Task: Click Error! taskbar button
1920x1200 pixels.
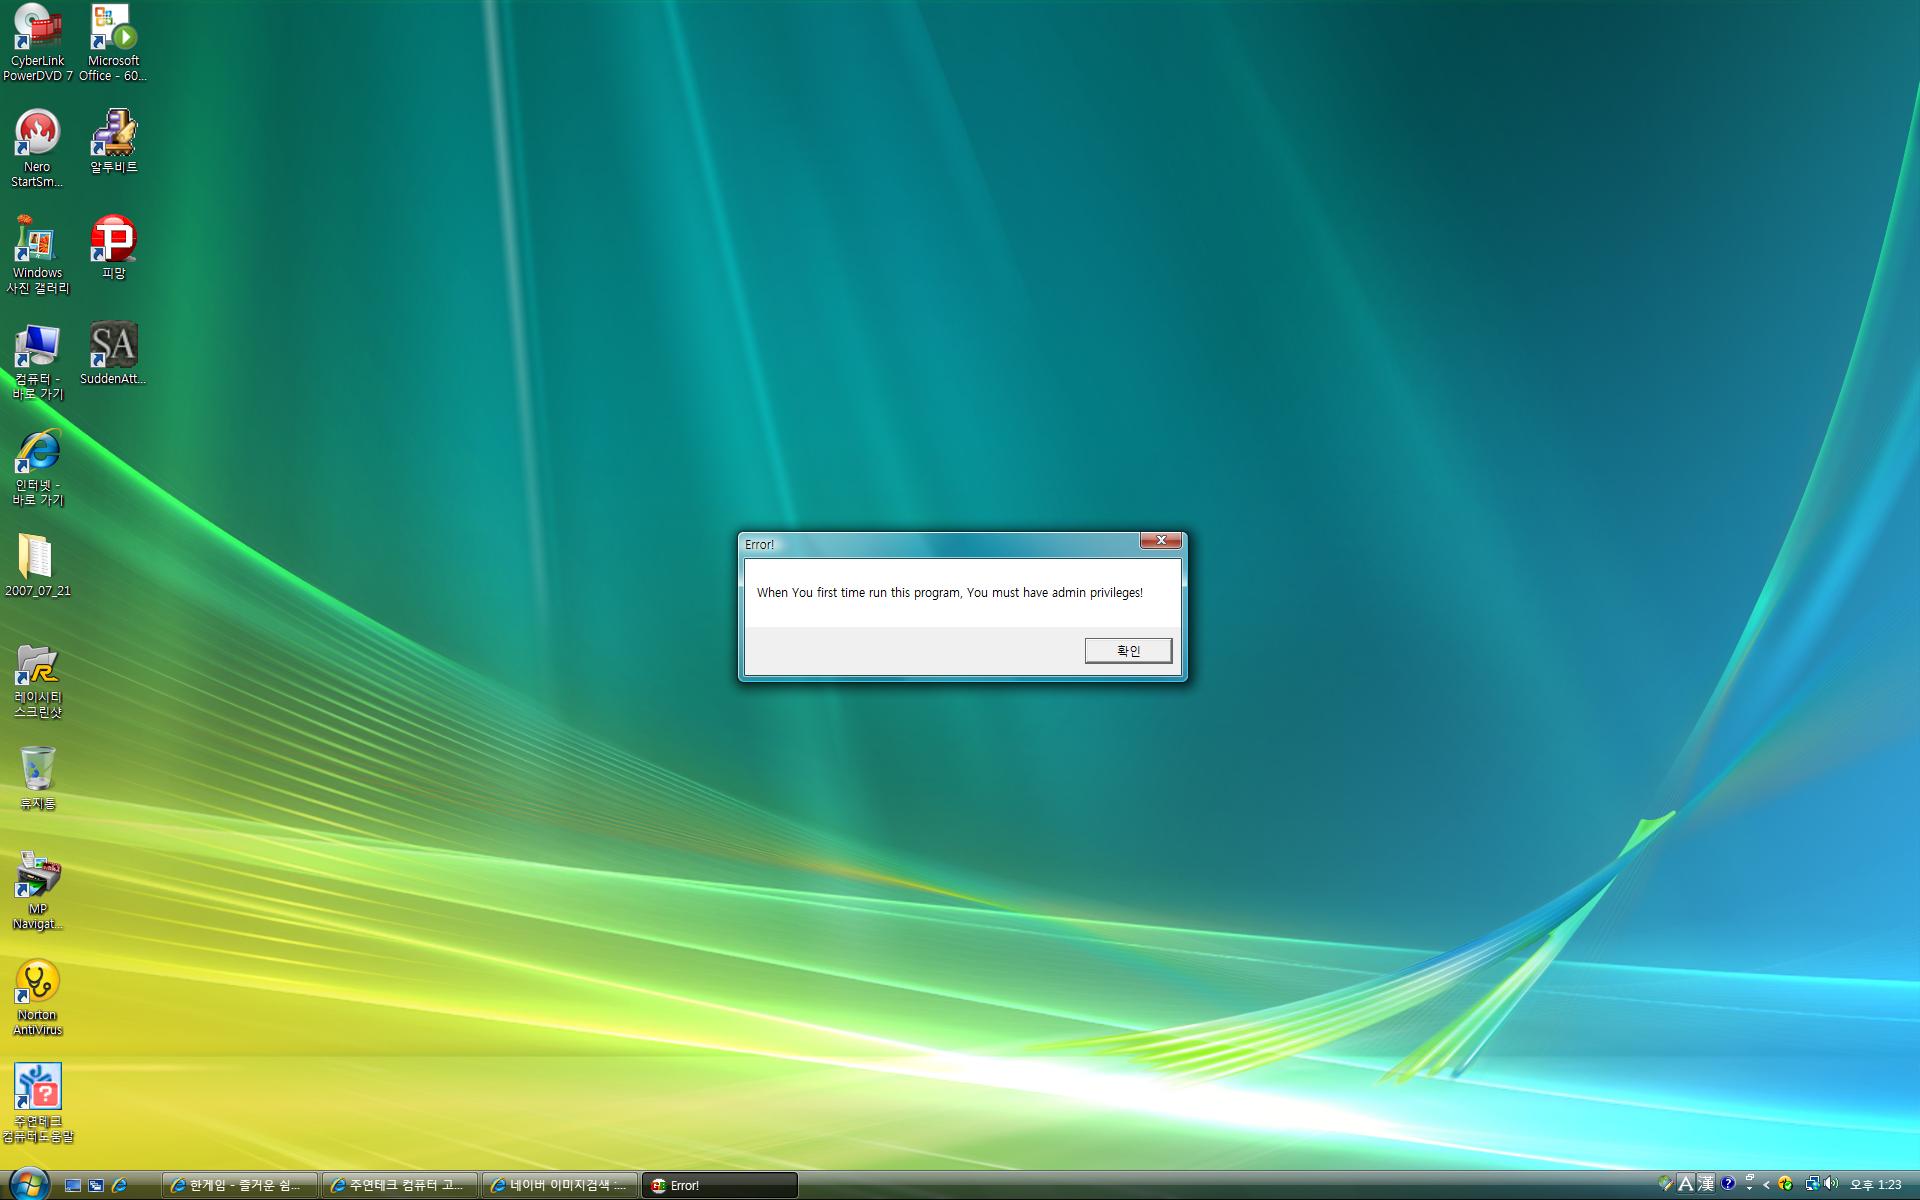Action: 720,1185
